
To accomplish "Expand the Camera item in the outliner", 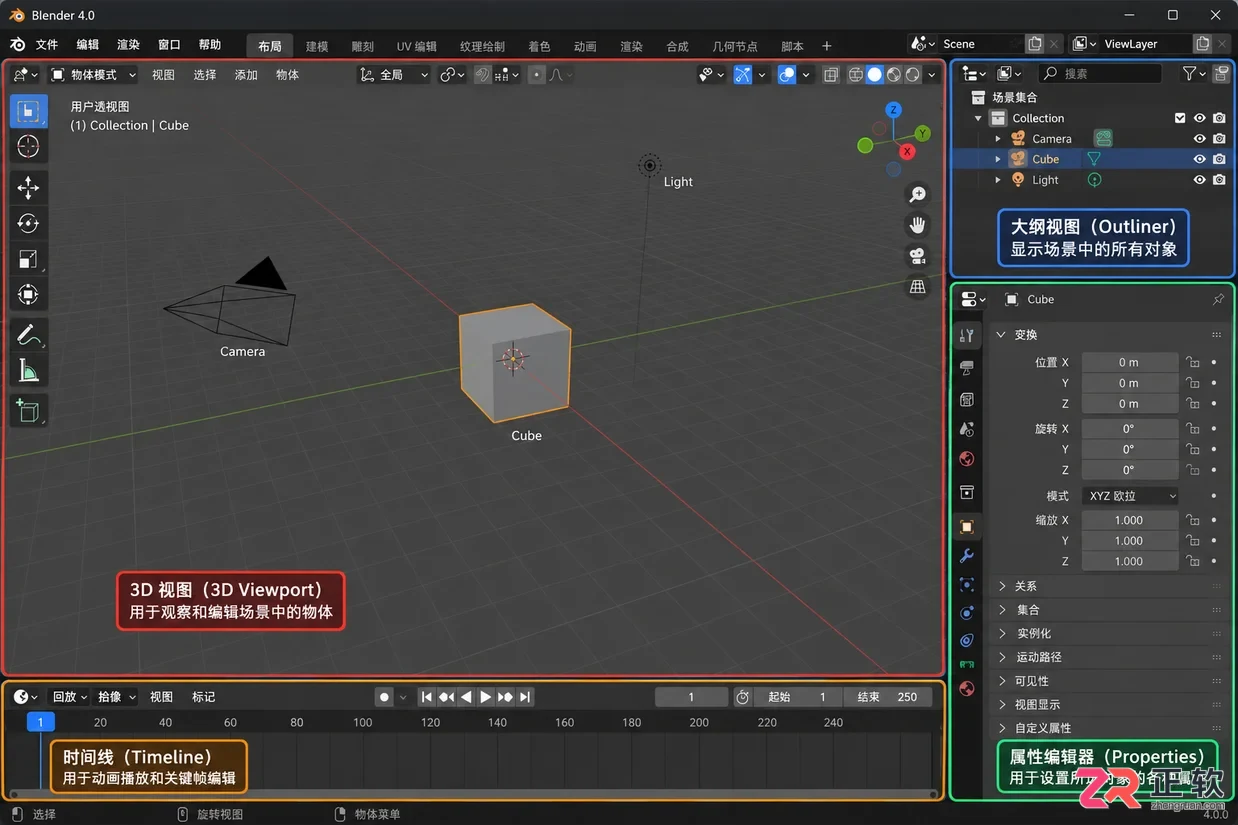I will click(x=997, y=139).
